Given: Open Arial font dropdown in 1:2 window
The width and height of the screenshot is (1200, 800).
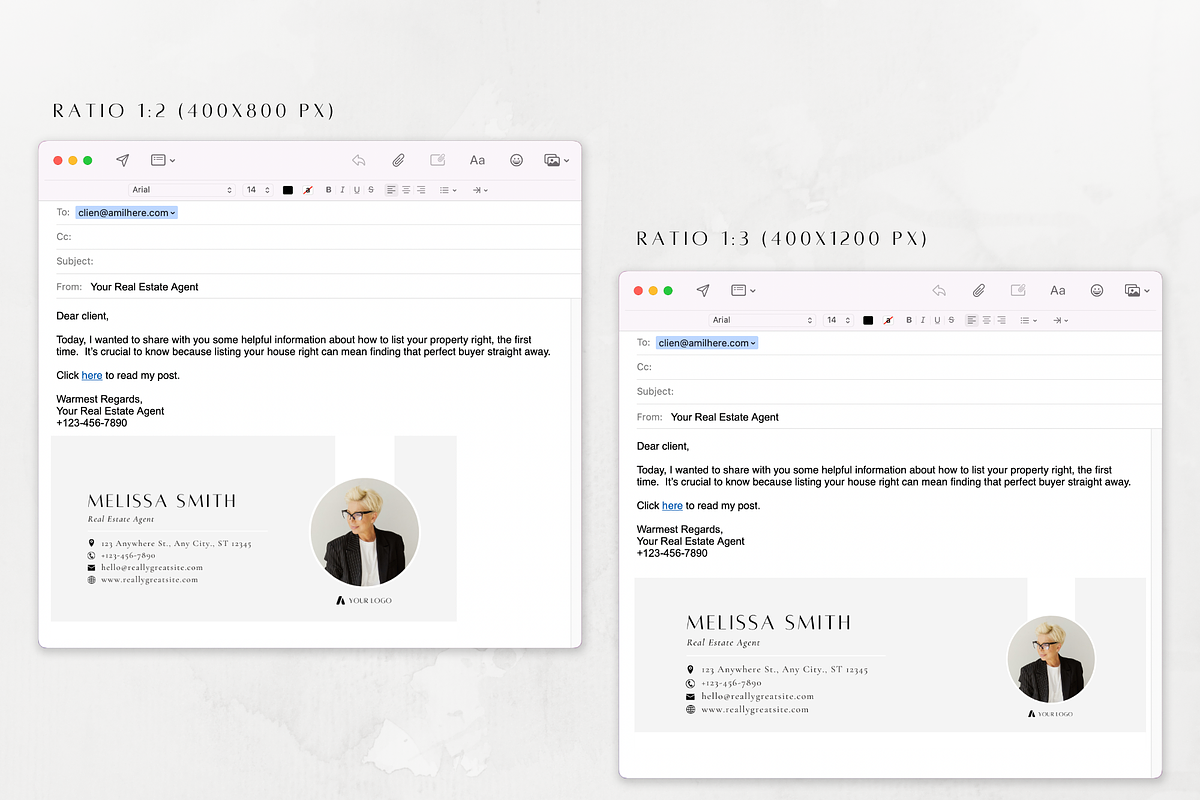Looking at the screenshot, I should click(x=182, y=190).
